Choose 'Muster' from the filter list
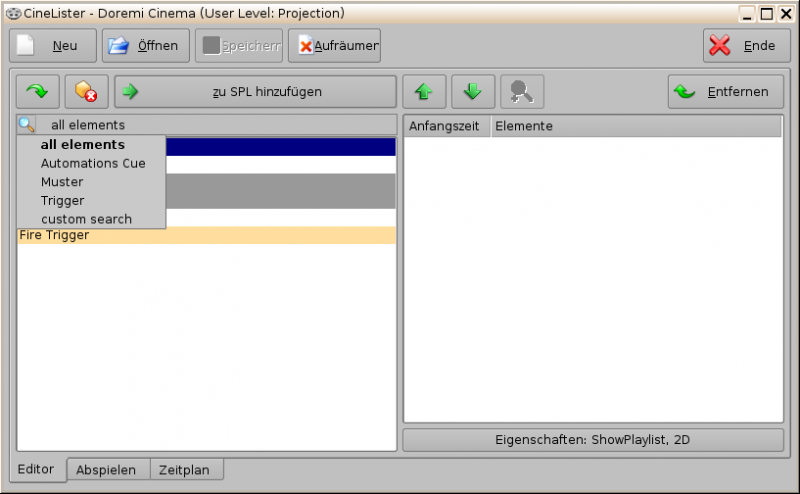This screenshot has width=800, height=494. coord(62,182)
